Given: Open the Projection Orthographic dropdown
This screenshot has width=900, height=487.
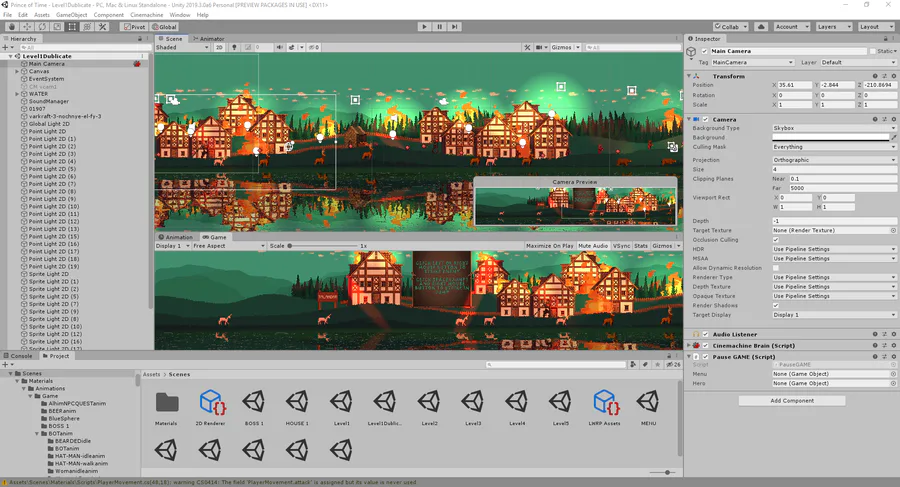Looking at the screenshot, I should 834,160.
